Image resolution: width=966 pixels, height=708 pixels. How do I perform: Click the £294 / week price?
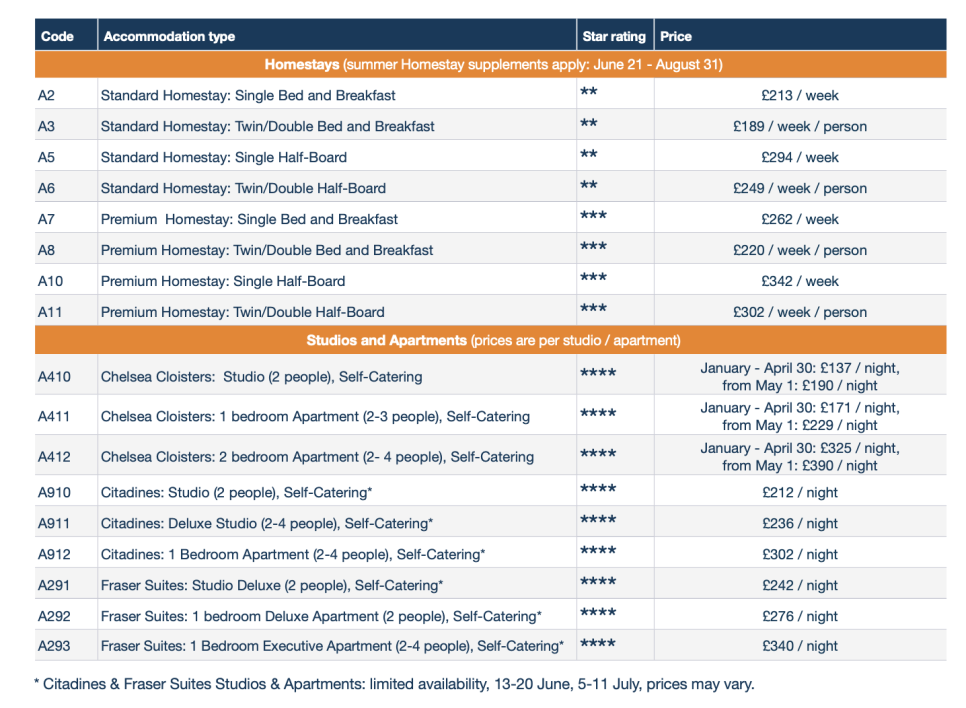(x=800, y=157)
